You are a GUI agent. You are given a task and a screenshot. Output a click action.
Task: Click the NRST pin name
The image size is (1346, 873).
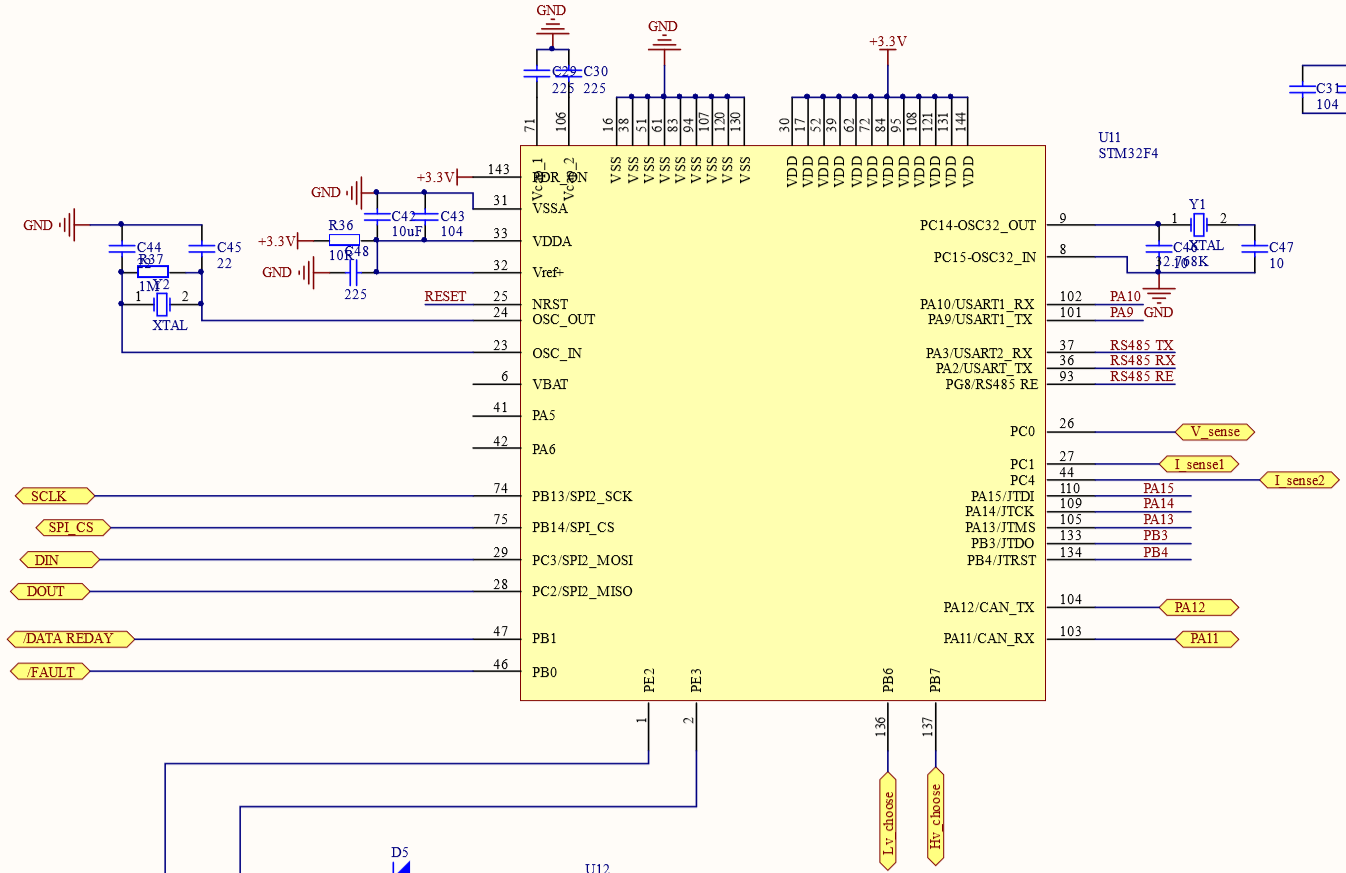click(x=550, y=305)
